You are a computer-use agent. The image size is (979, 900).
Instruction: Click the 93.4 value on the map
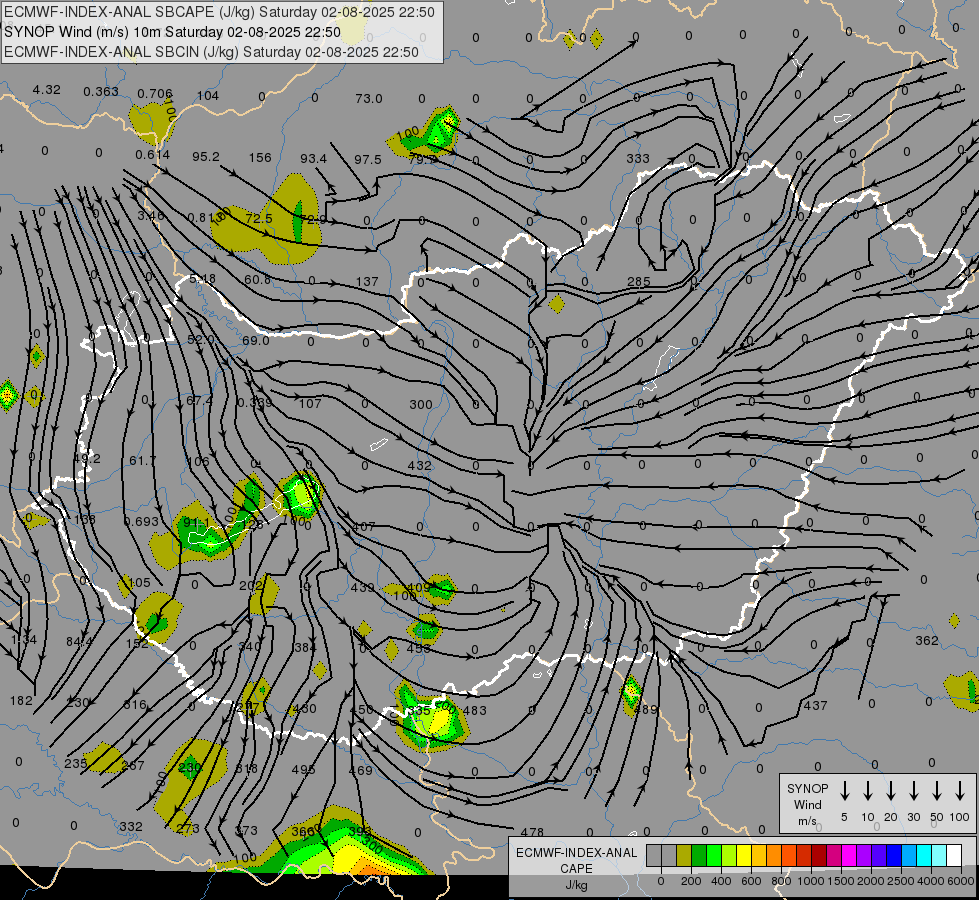(313, 159)
